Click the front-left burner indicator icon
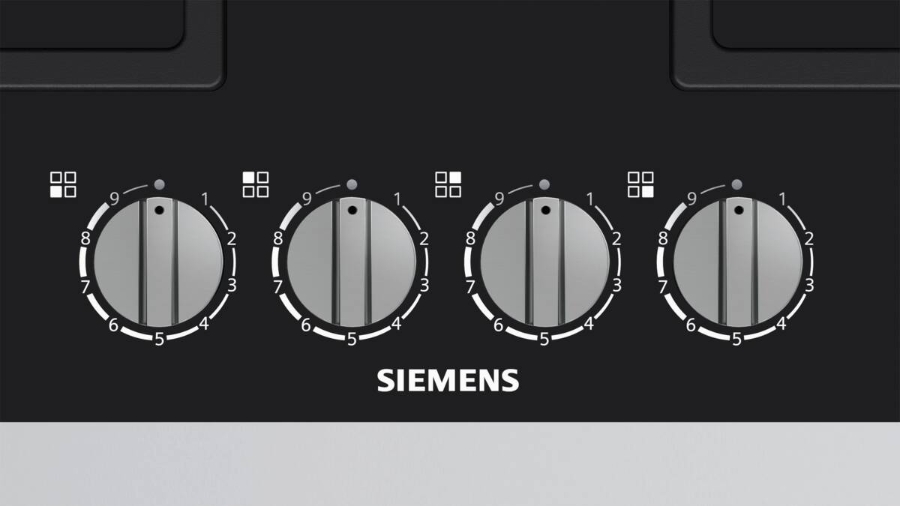The height and width of the screenshot is (506, 900). (63, 184)
